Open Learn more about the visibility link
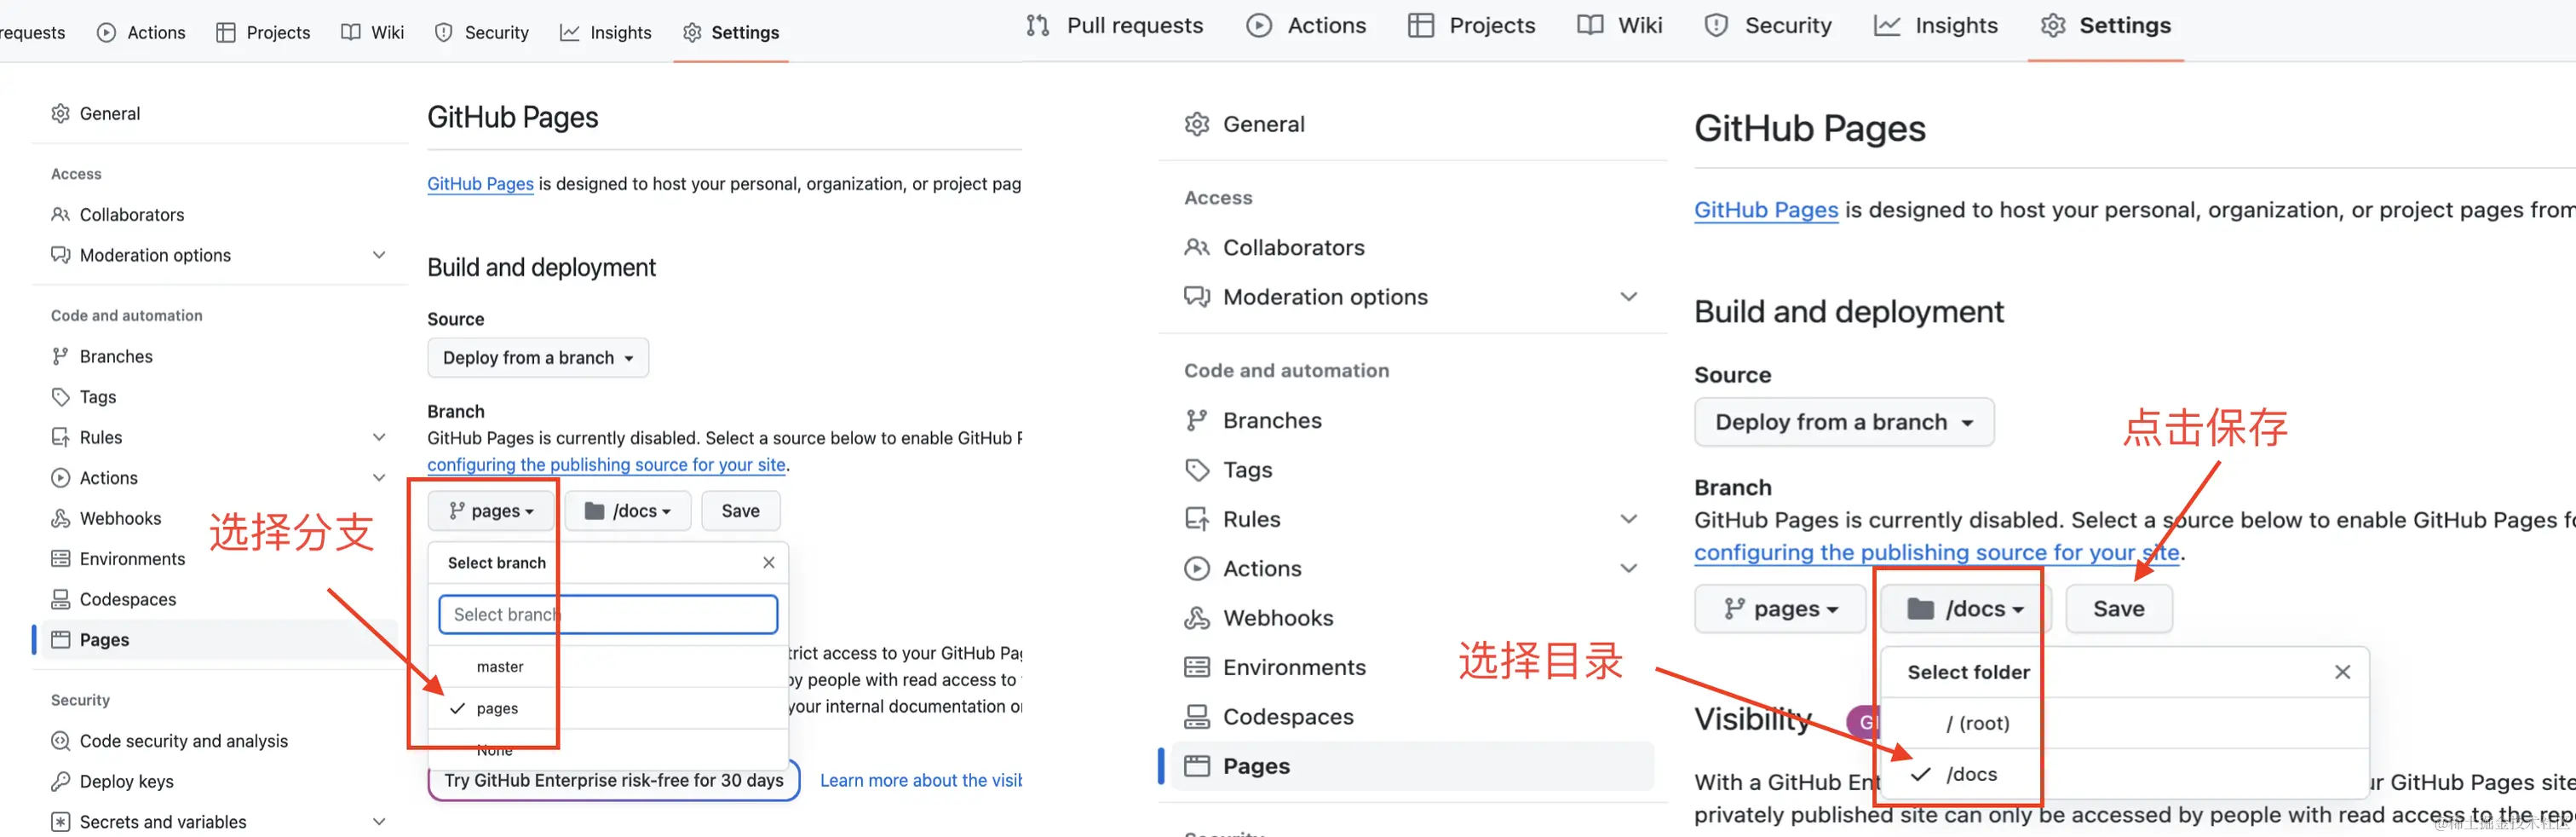Screen dimensions: 2576x837 click(921, 780)
